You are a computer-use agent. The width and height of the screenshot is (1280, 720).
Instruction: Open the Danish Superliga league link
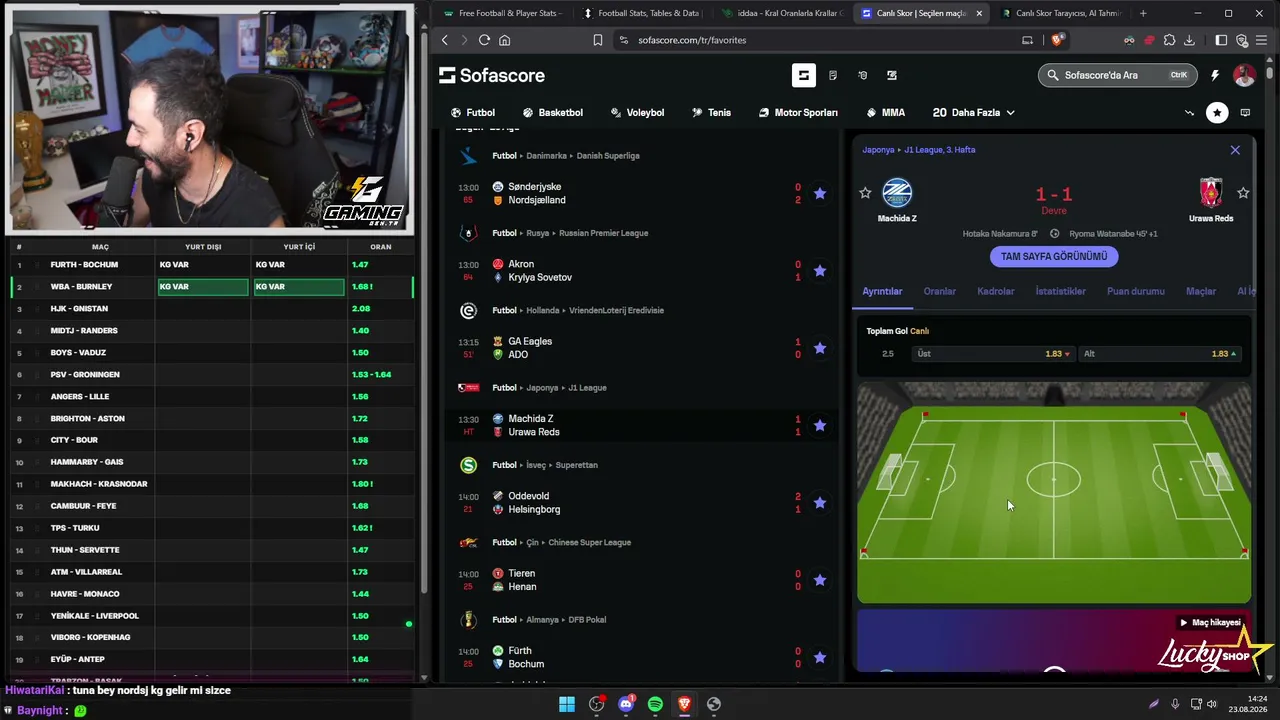click(608, 156)
